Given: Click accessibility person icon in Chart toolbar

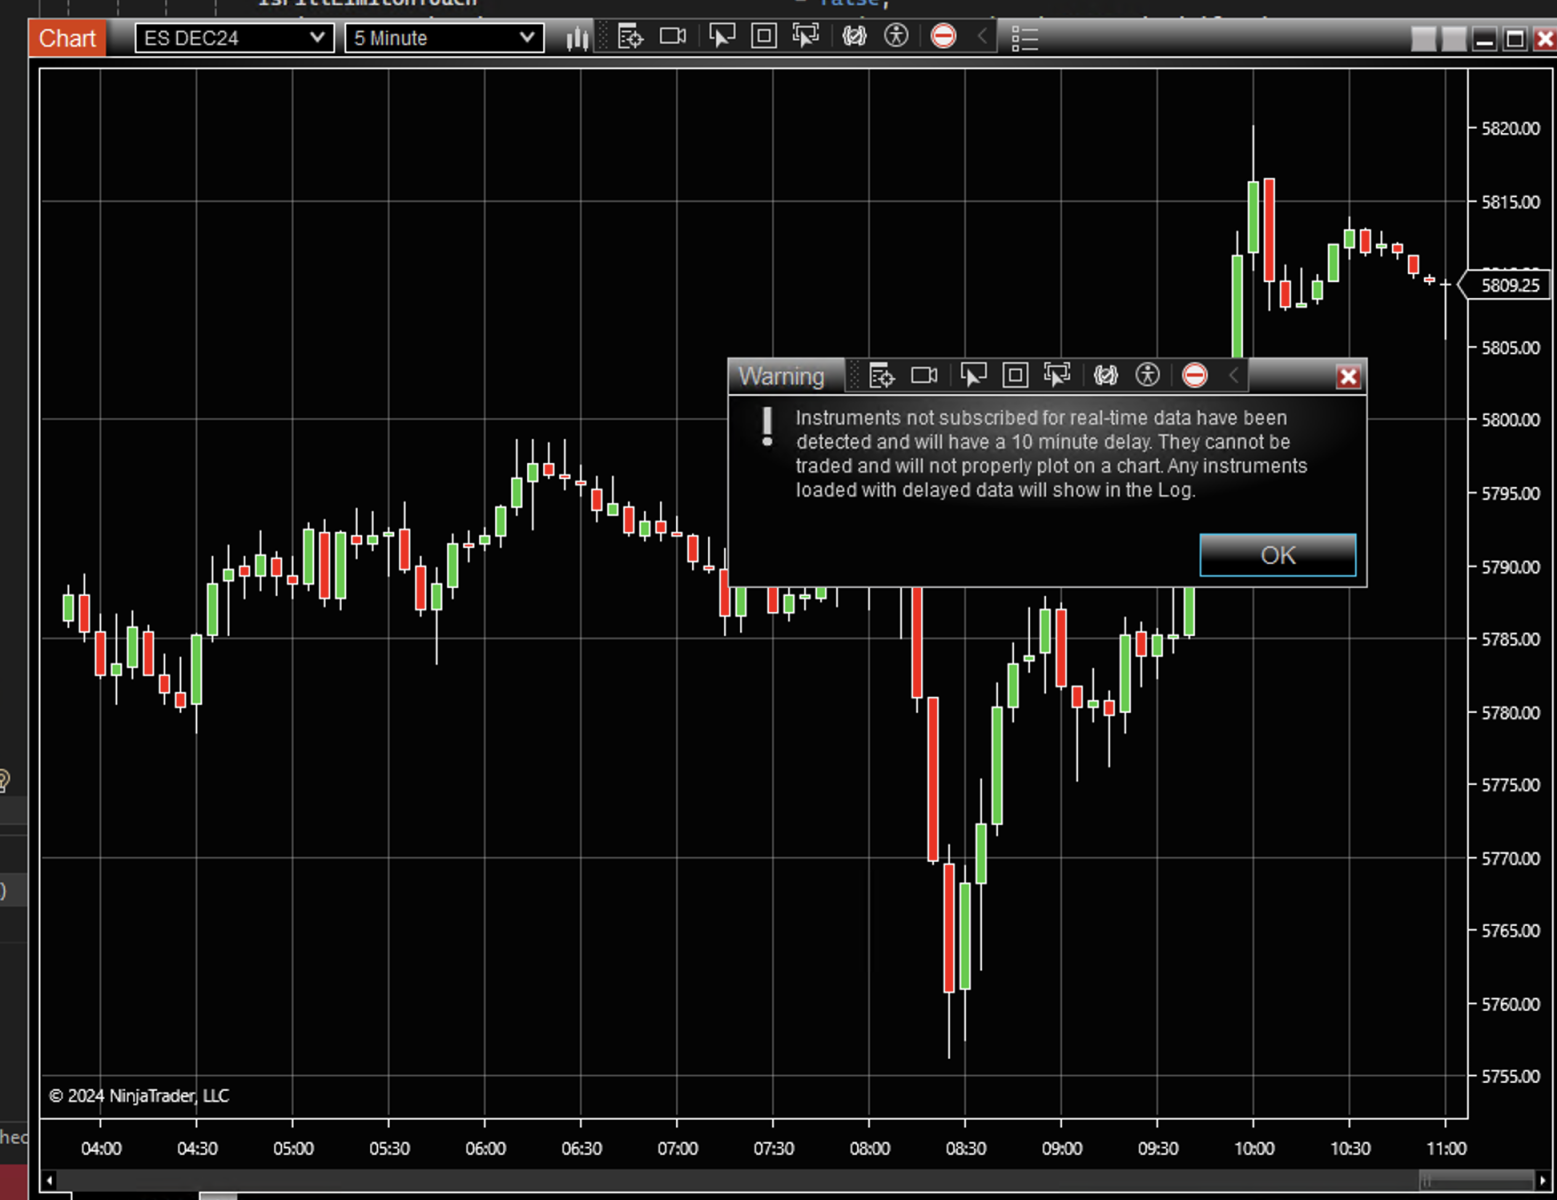Looking at the screenshot, I should pos(896,36).
